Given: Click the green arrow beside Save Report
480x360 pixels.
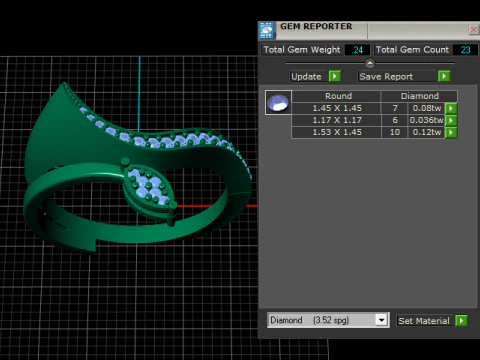Looking at the screenshot, I should [x=444, y=76].
